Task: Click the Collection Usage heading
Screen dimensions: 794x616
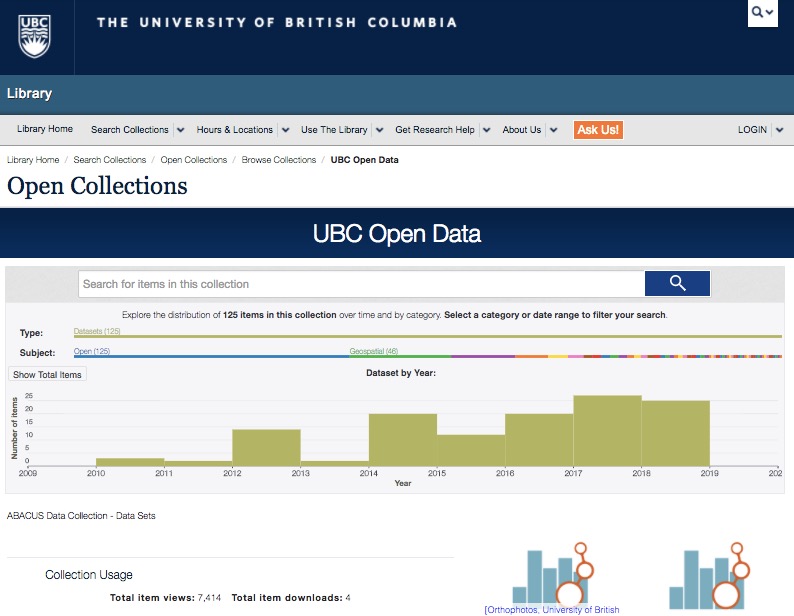Action: click(89, 575)
